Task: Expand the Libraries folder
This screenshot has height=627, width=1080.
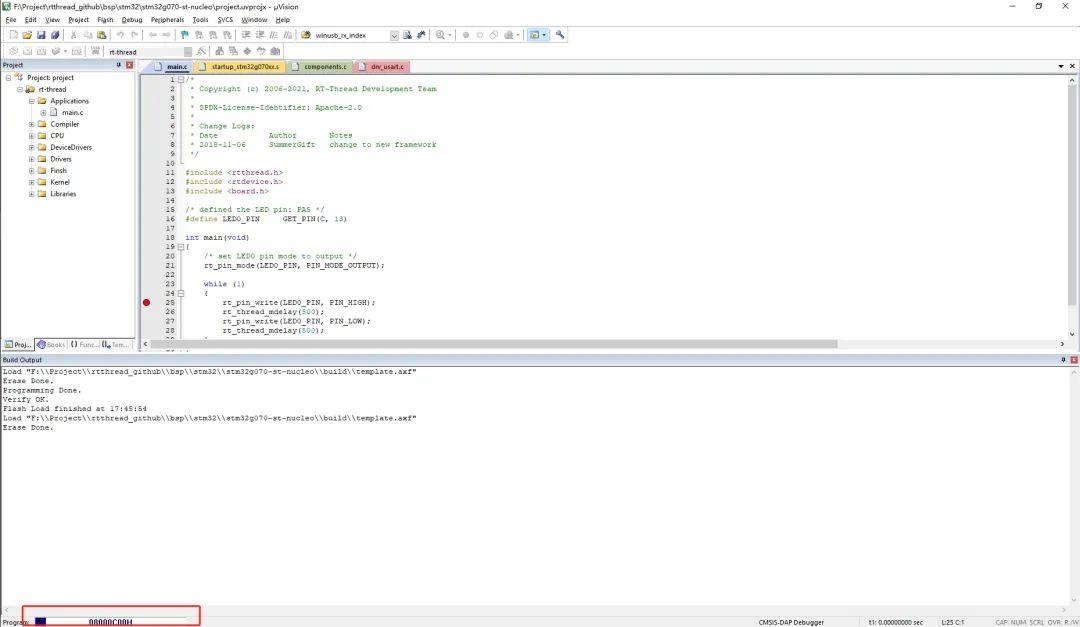Action: (32, 194)
